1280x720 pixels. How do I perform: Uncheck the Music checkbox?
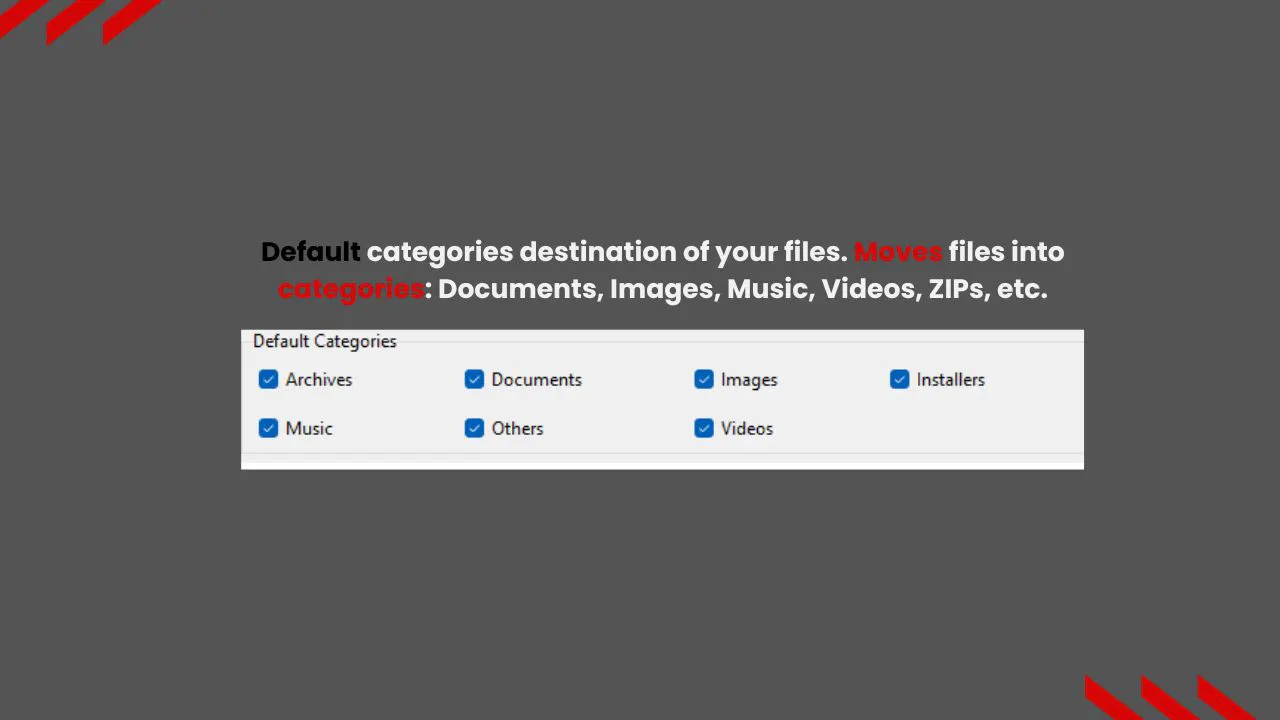click(x=268, y=428)
